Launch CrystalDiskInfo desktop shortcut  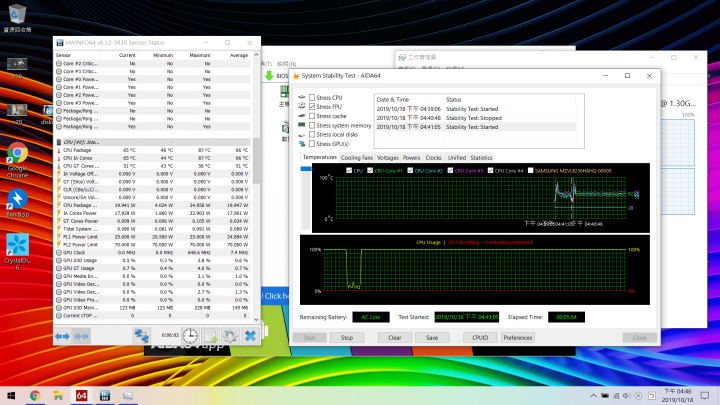pos(17,252)
